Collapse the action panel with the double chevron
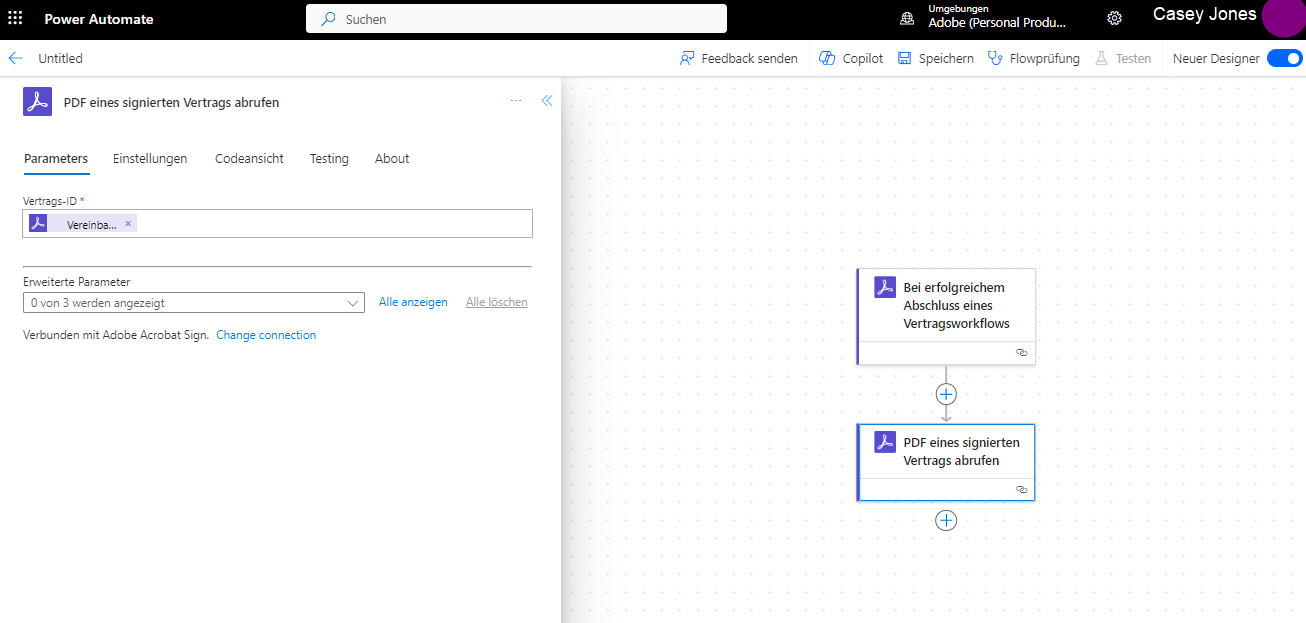This screenshot has width=1306, height=623. (546, 100)
